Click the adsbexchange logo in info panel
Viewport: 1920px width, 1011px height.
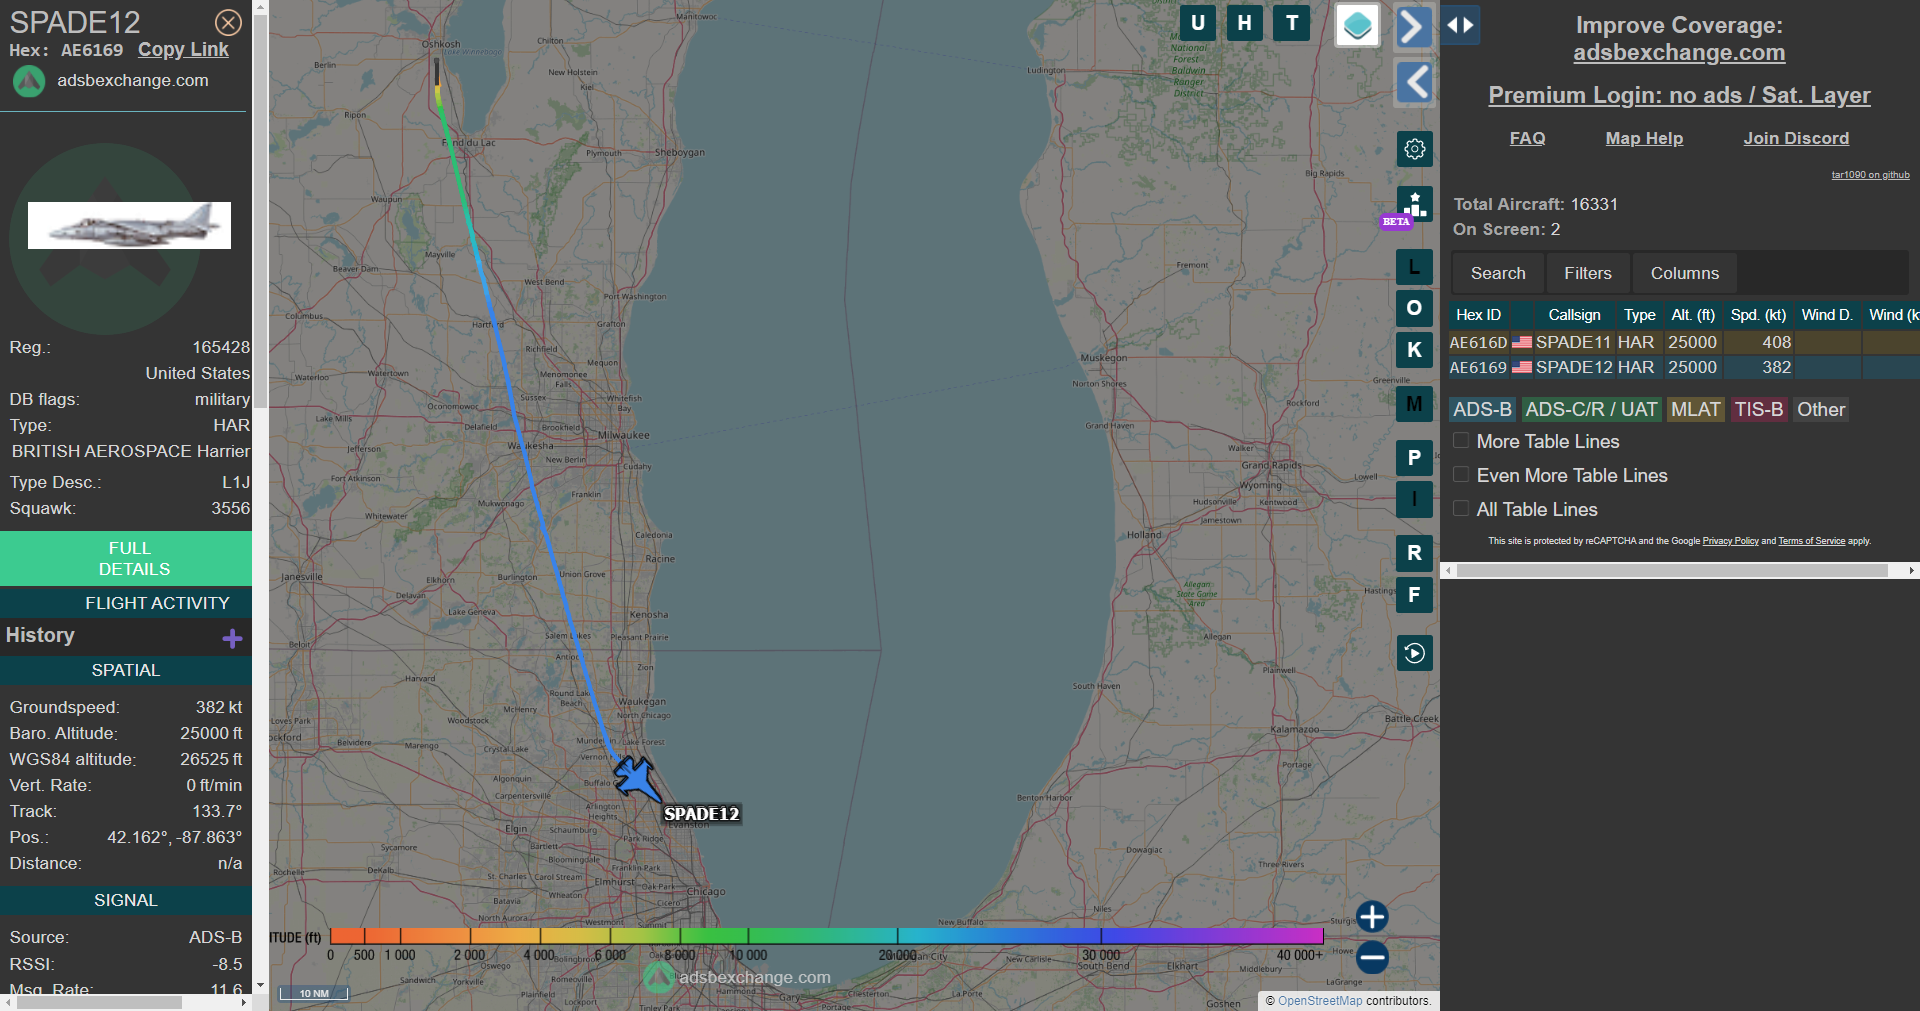tap(29, 81)
